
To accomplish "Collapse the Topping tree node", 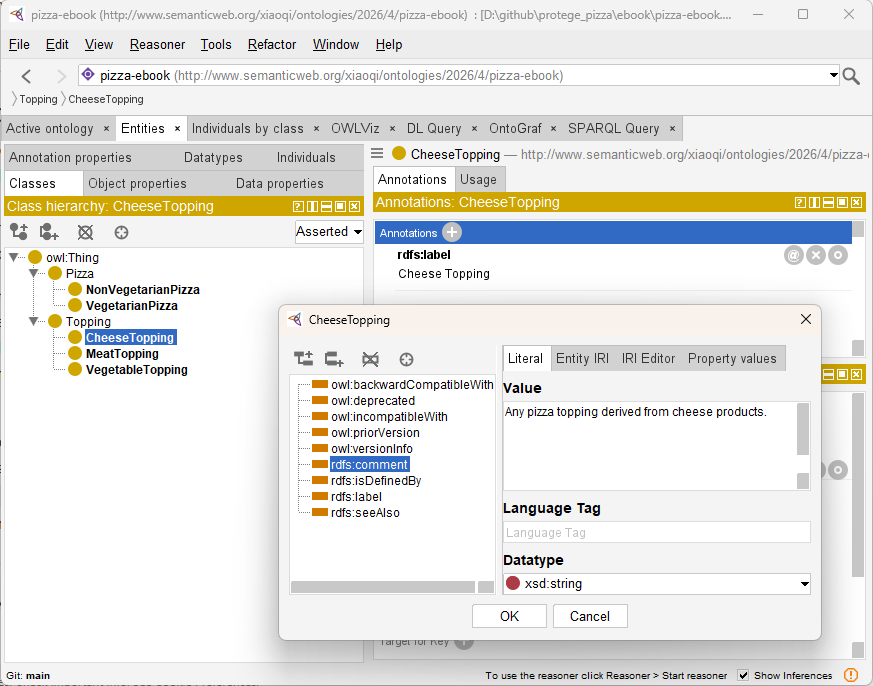I will (33, 321).
